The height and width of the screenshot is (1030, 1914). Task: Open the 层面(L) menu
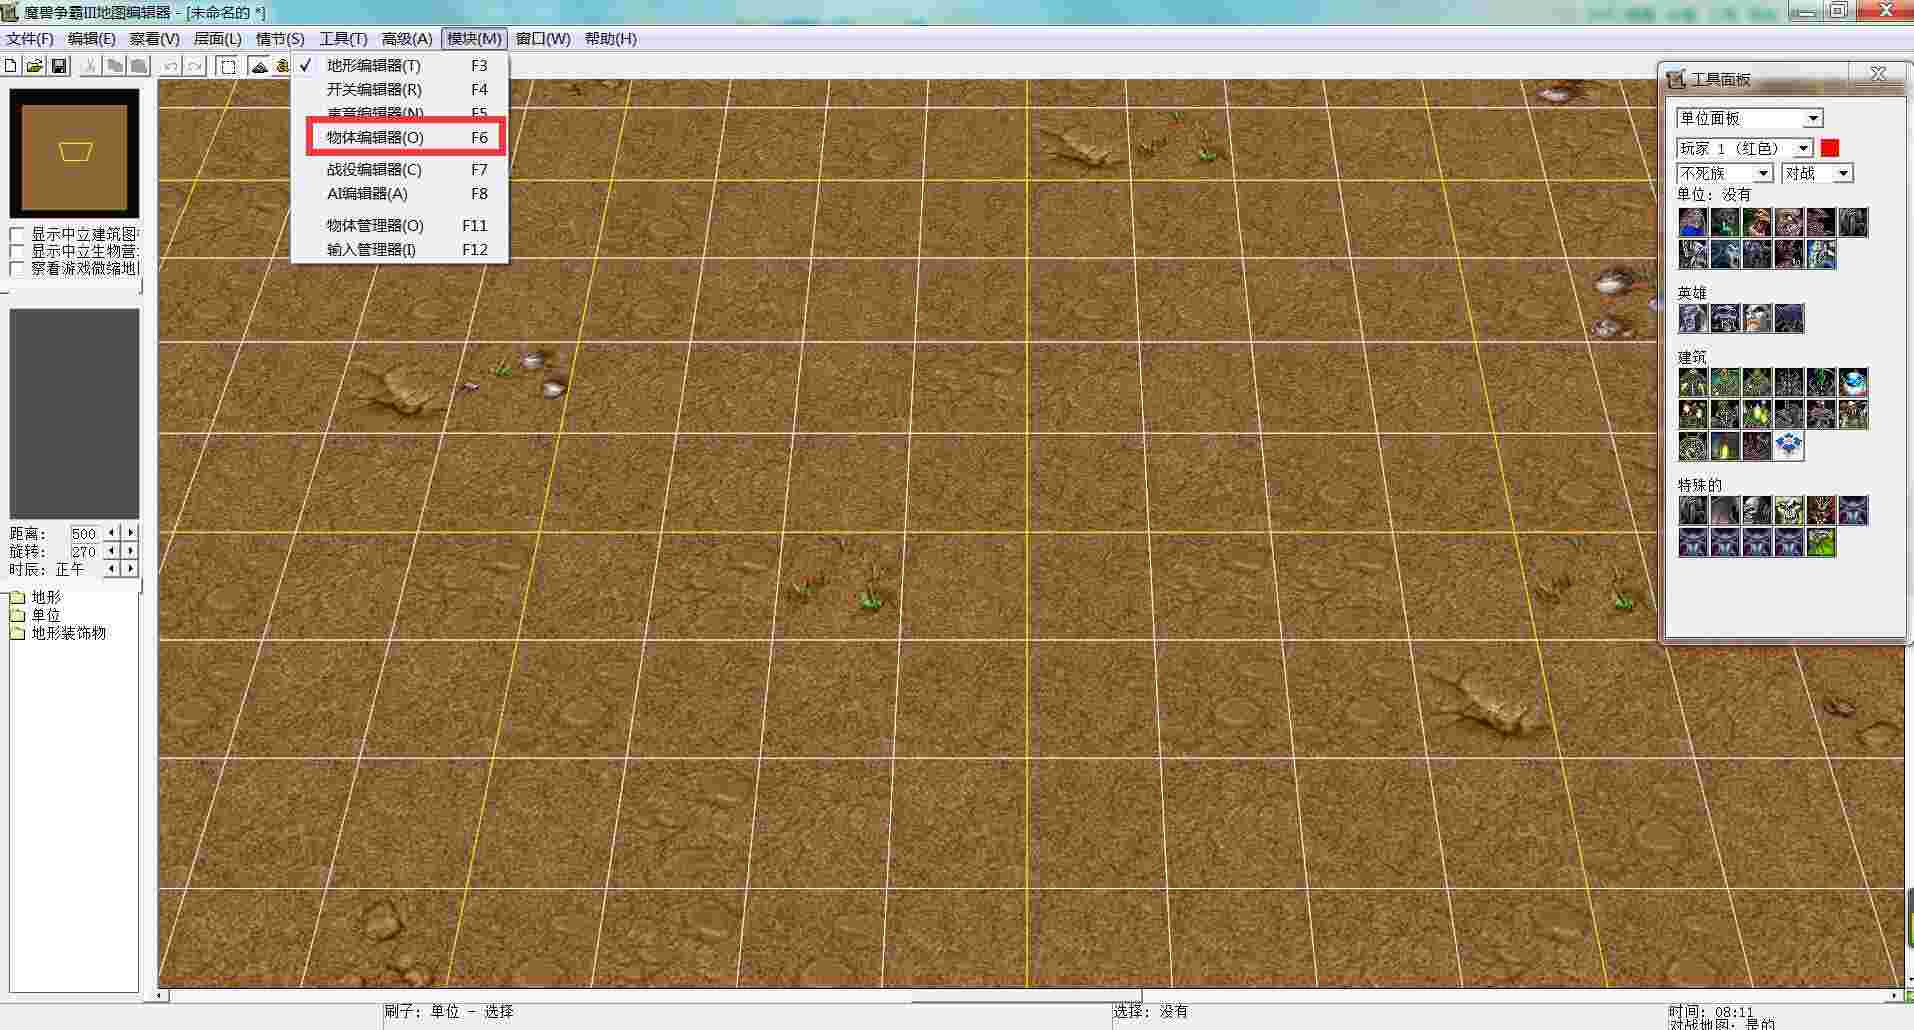click(217, 39)
